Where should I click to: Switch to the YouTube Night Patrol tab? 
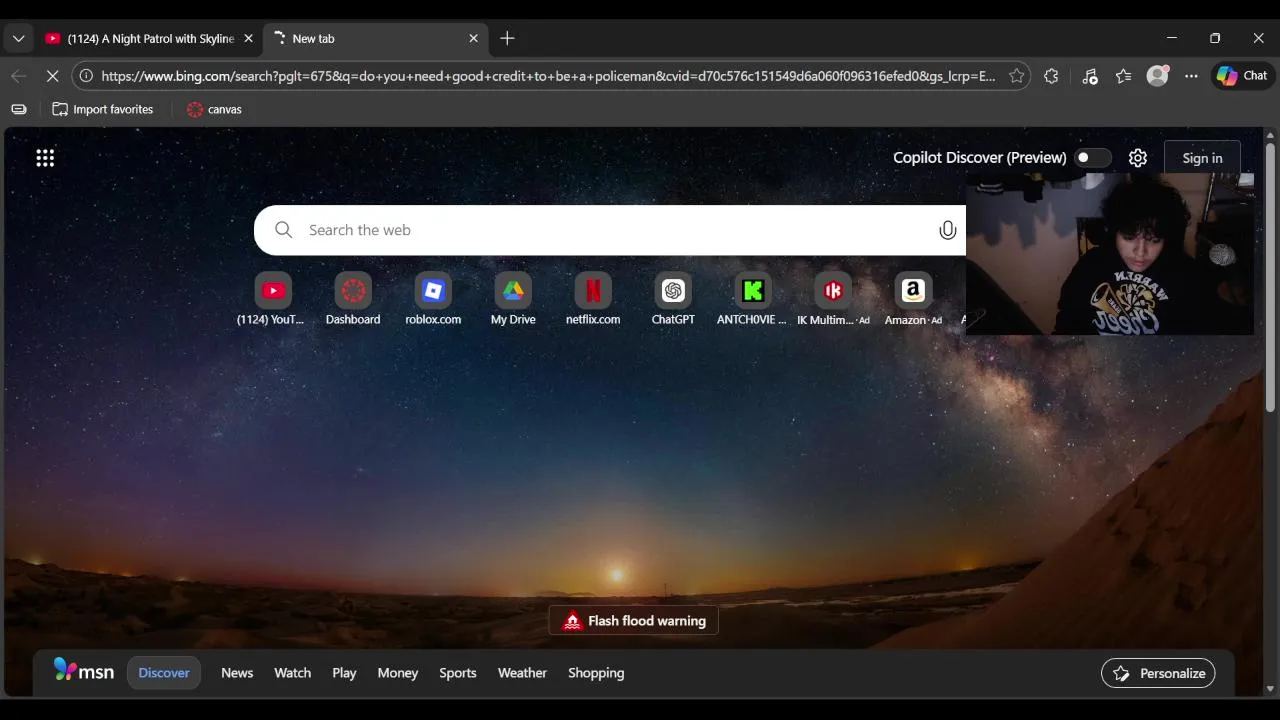(150, 38)
